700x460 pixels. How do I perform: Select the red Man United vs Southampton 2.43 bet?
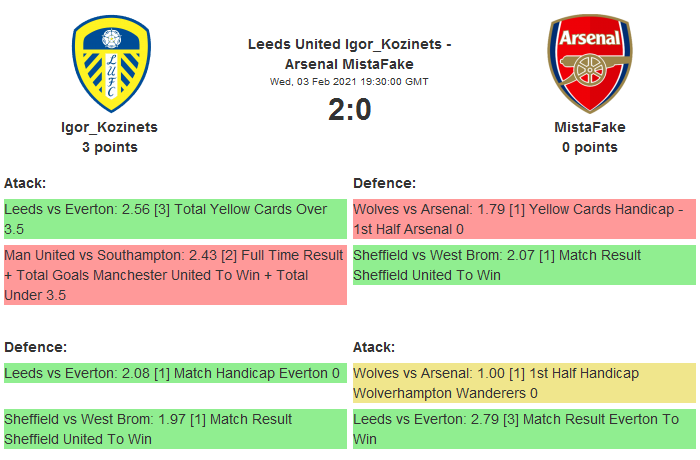[x=175, y=275]
